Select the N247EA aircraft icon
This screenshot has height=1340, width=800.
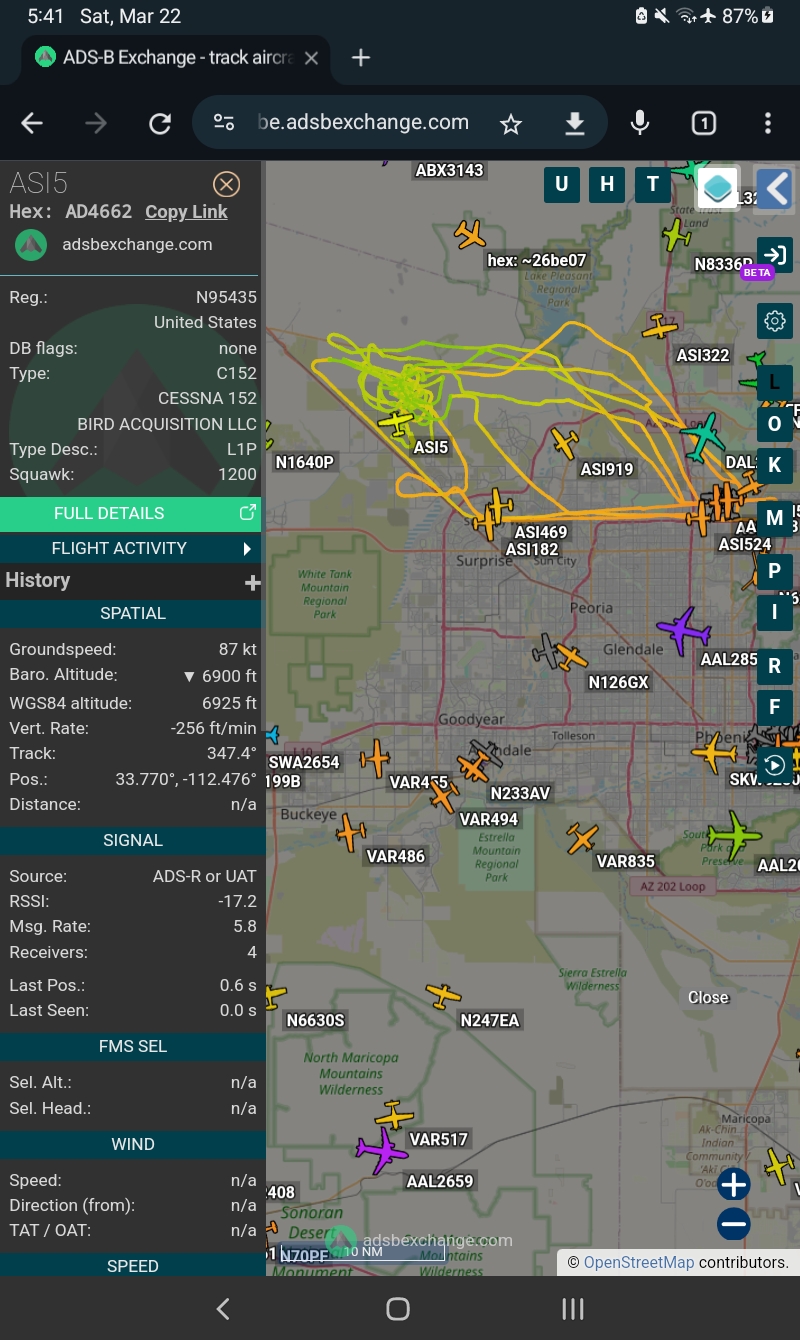443,996
